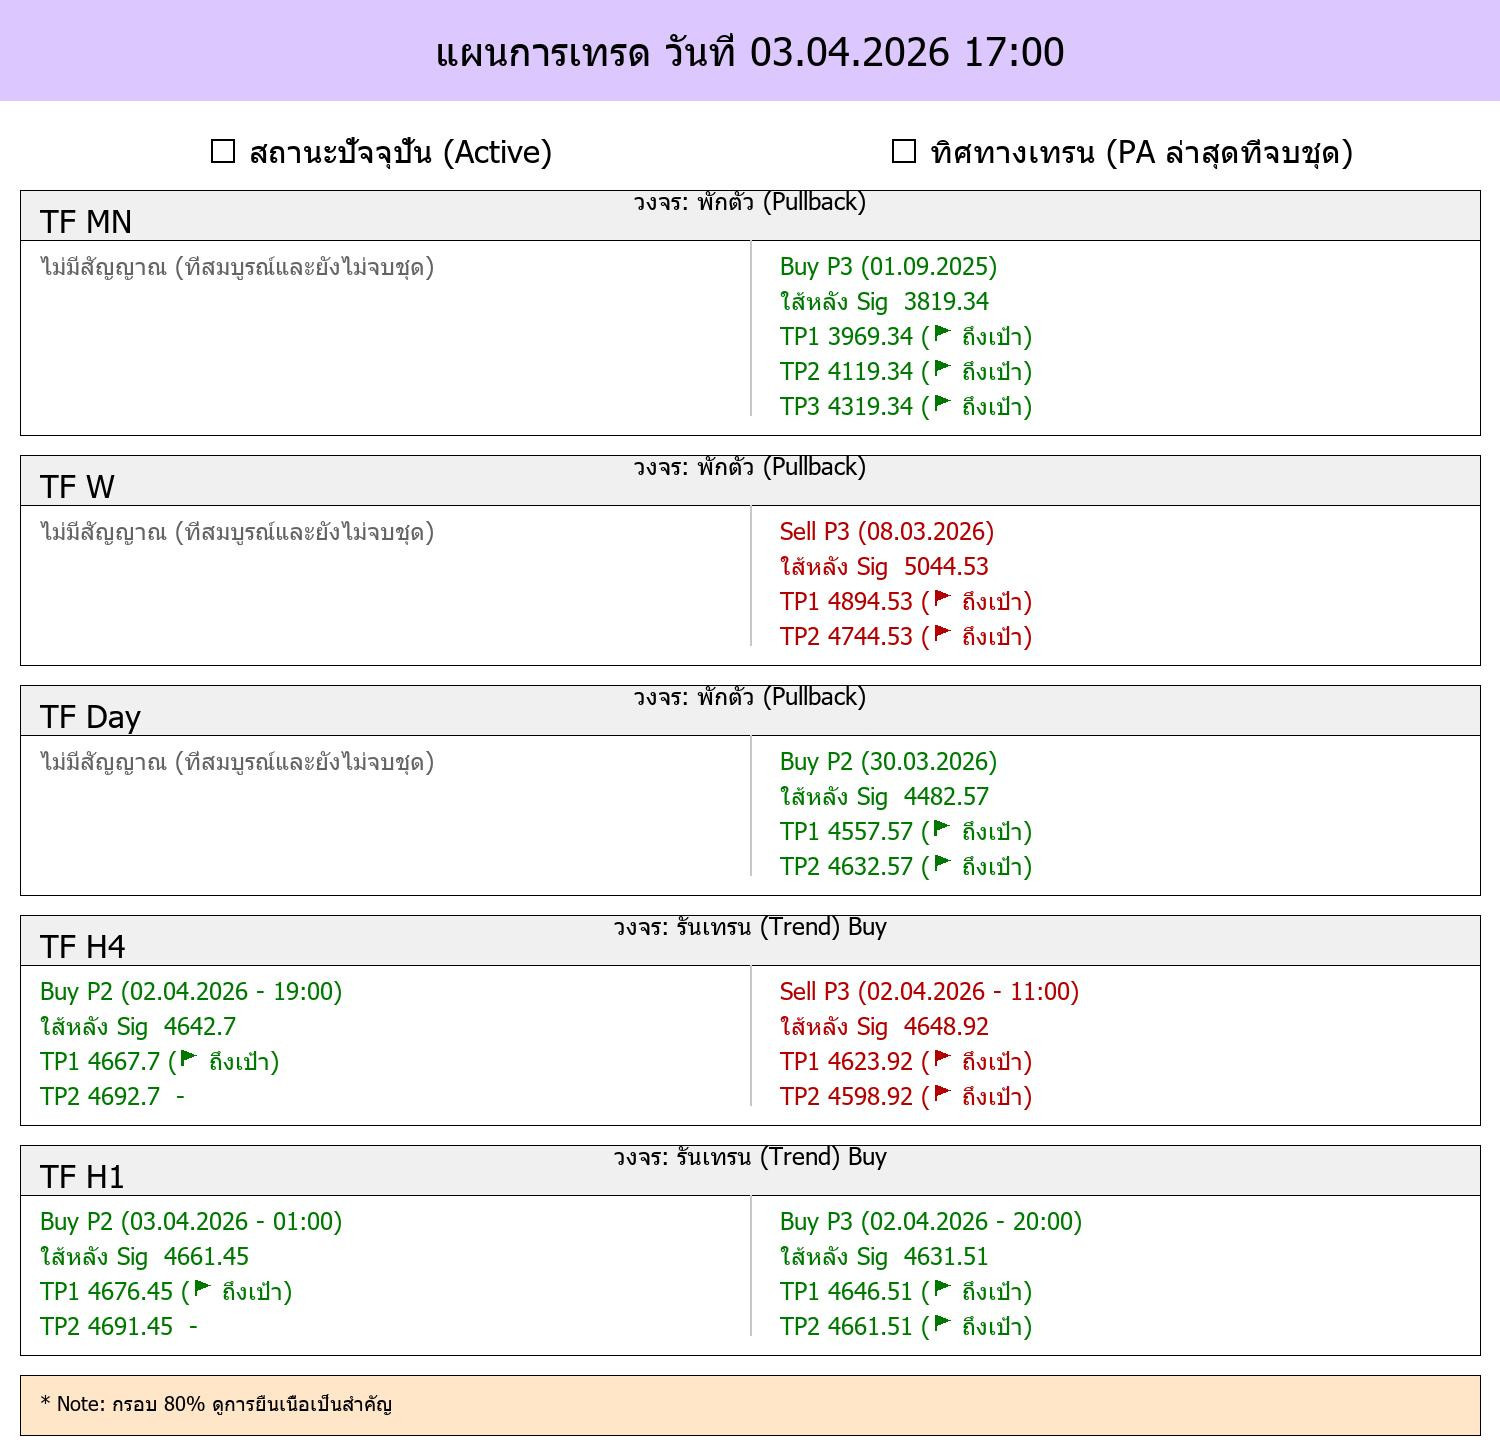Click red flag beside TP2 4744.53
1500x1455 pixels.
[x=942, y=634]
